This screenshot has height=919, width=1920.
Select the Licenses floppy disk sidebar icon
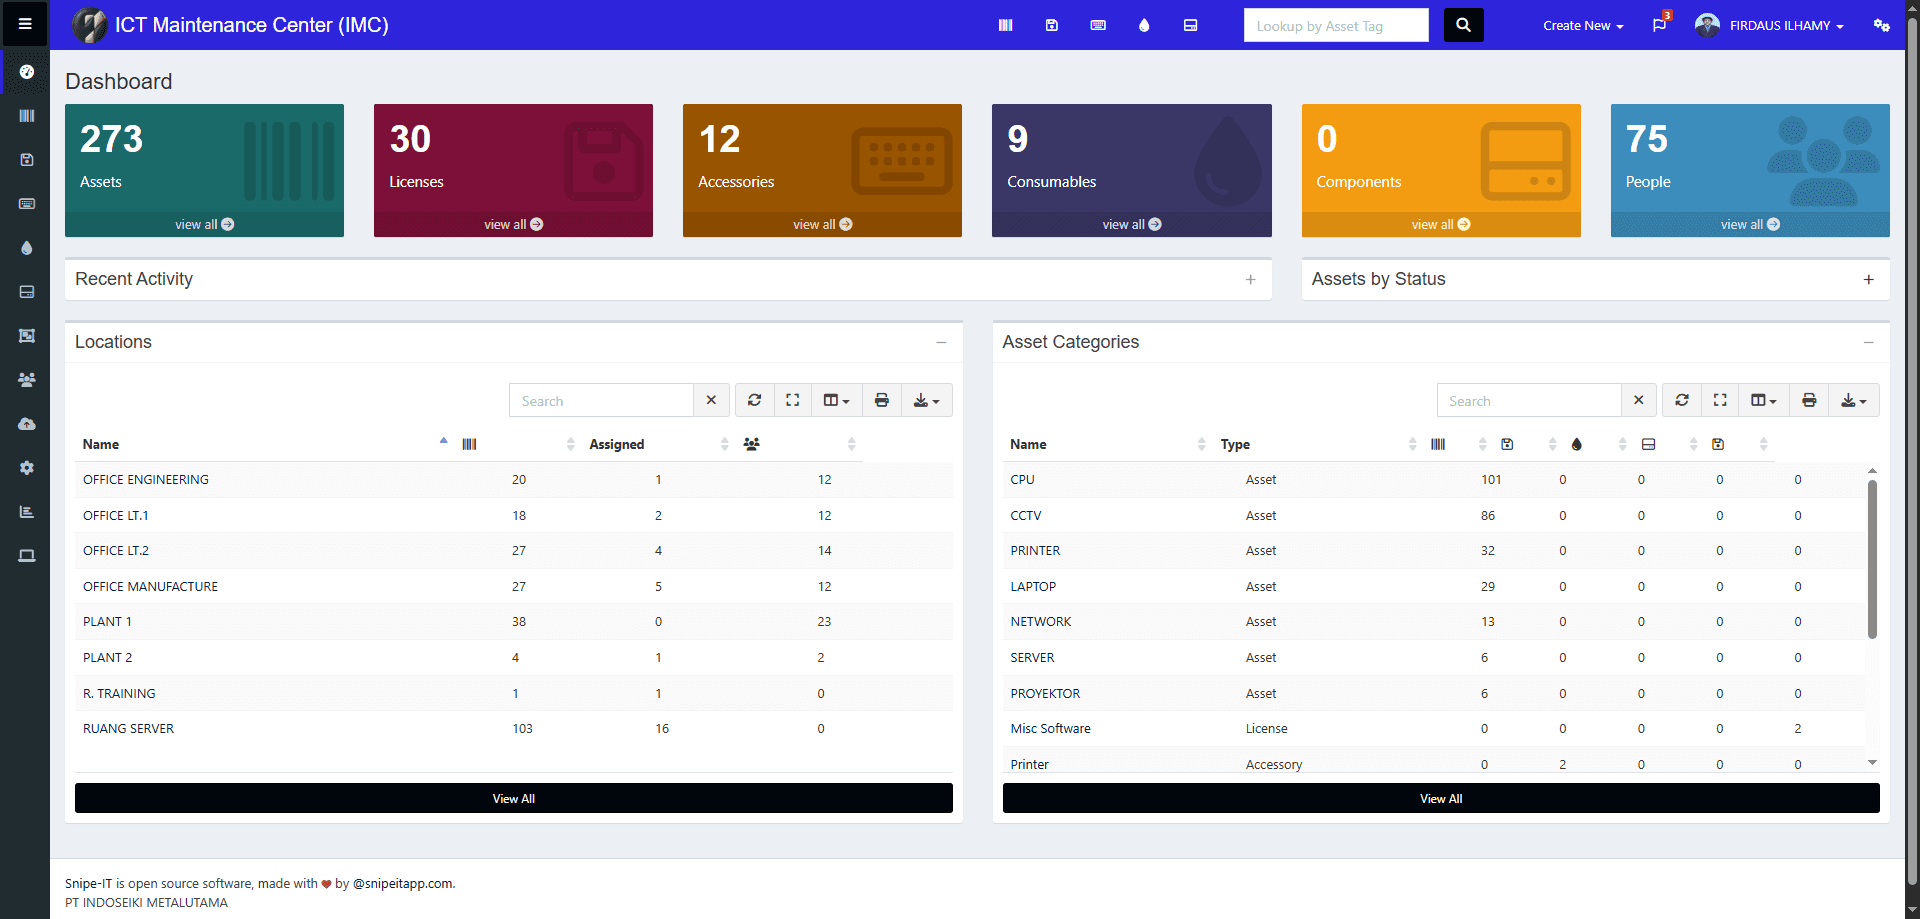coord(27,159)
